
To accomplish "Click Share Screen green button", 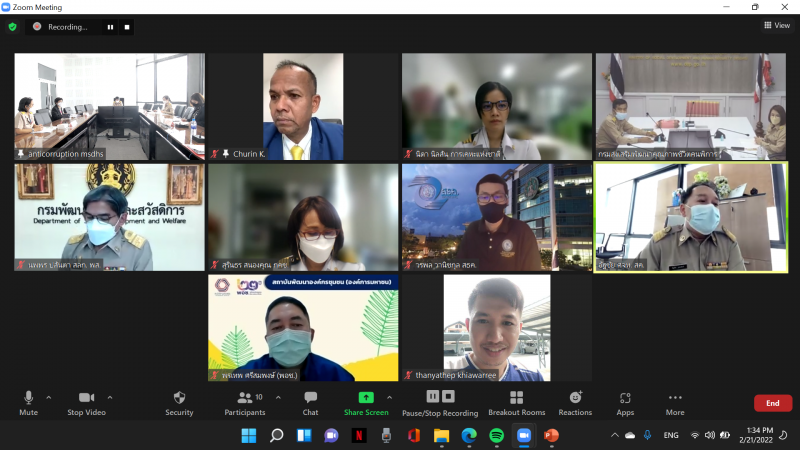I will 366,403.
